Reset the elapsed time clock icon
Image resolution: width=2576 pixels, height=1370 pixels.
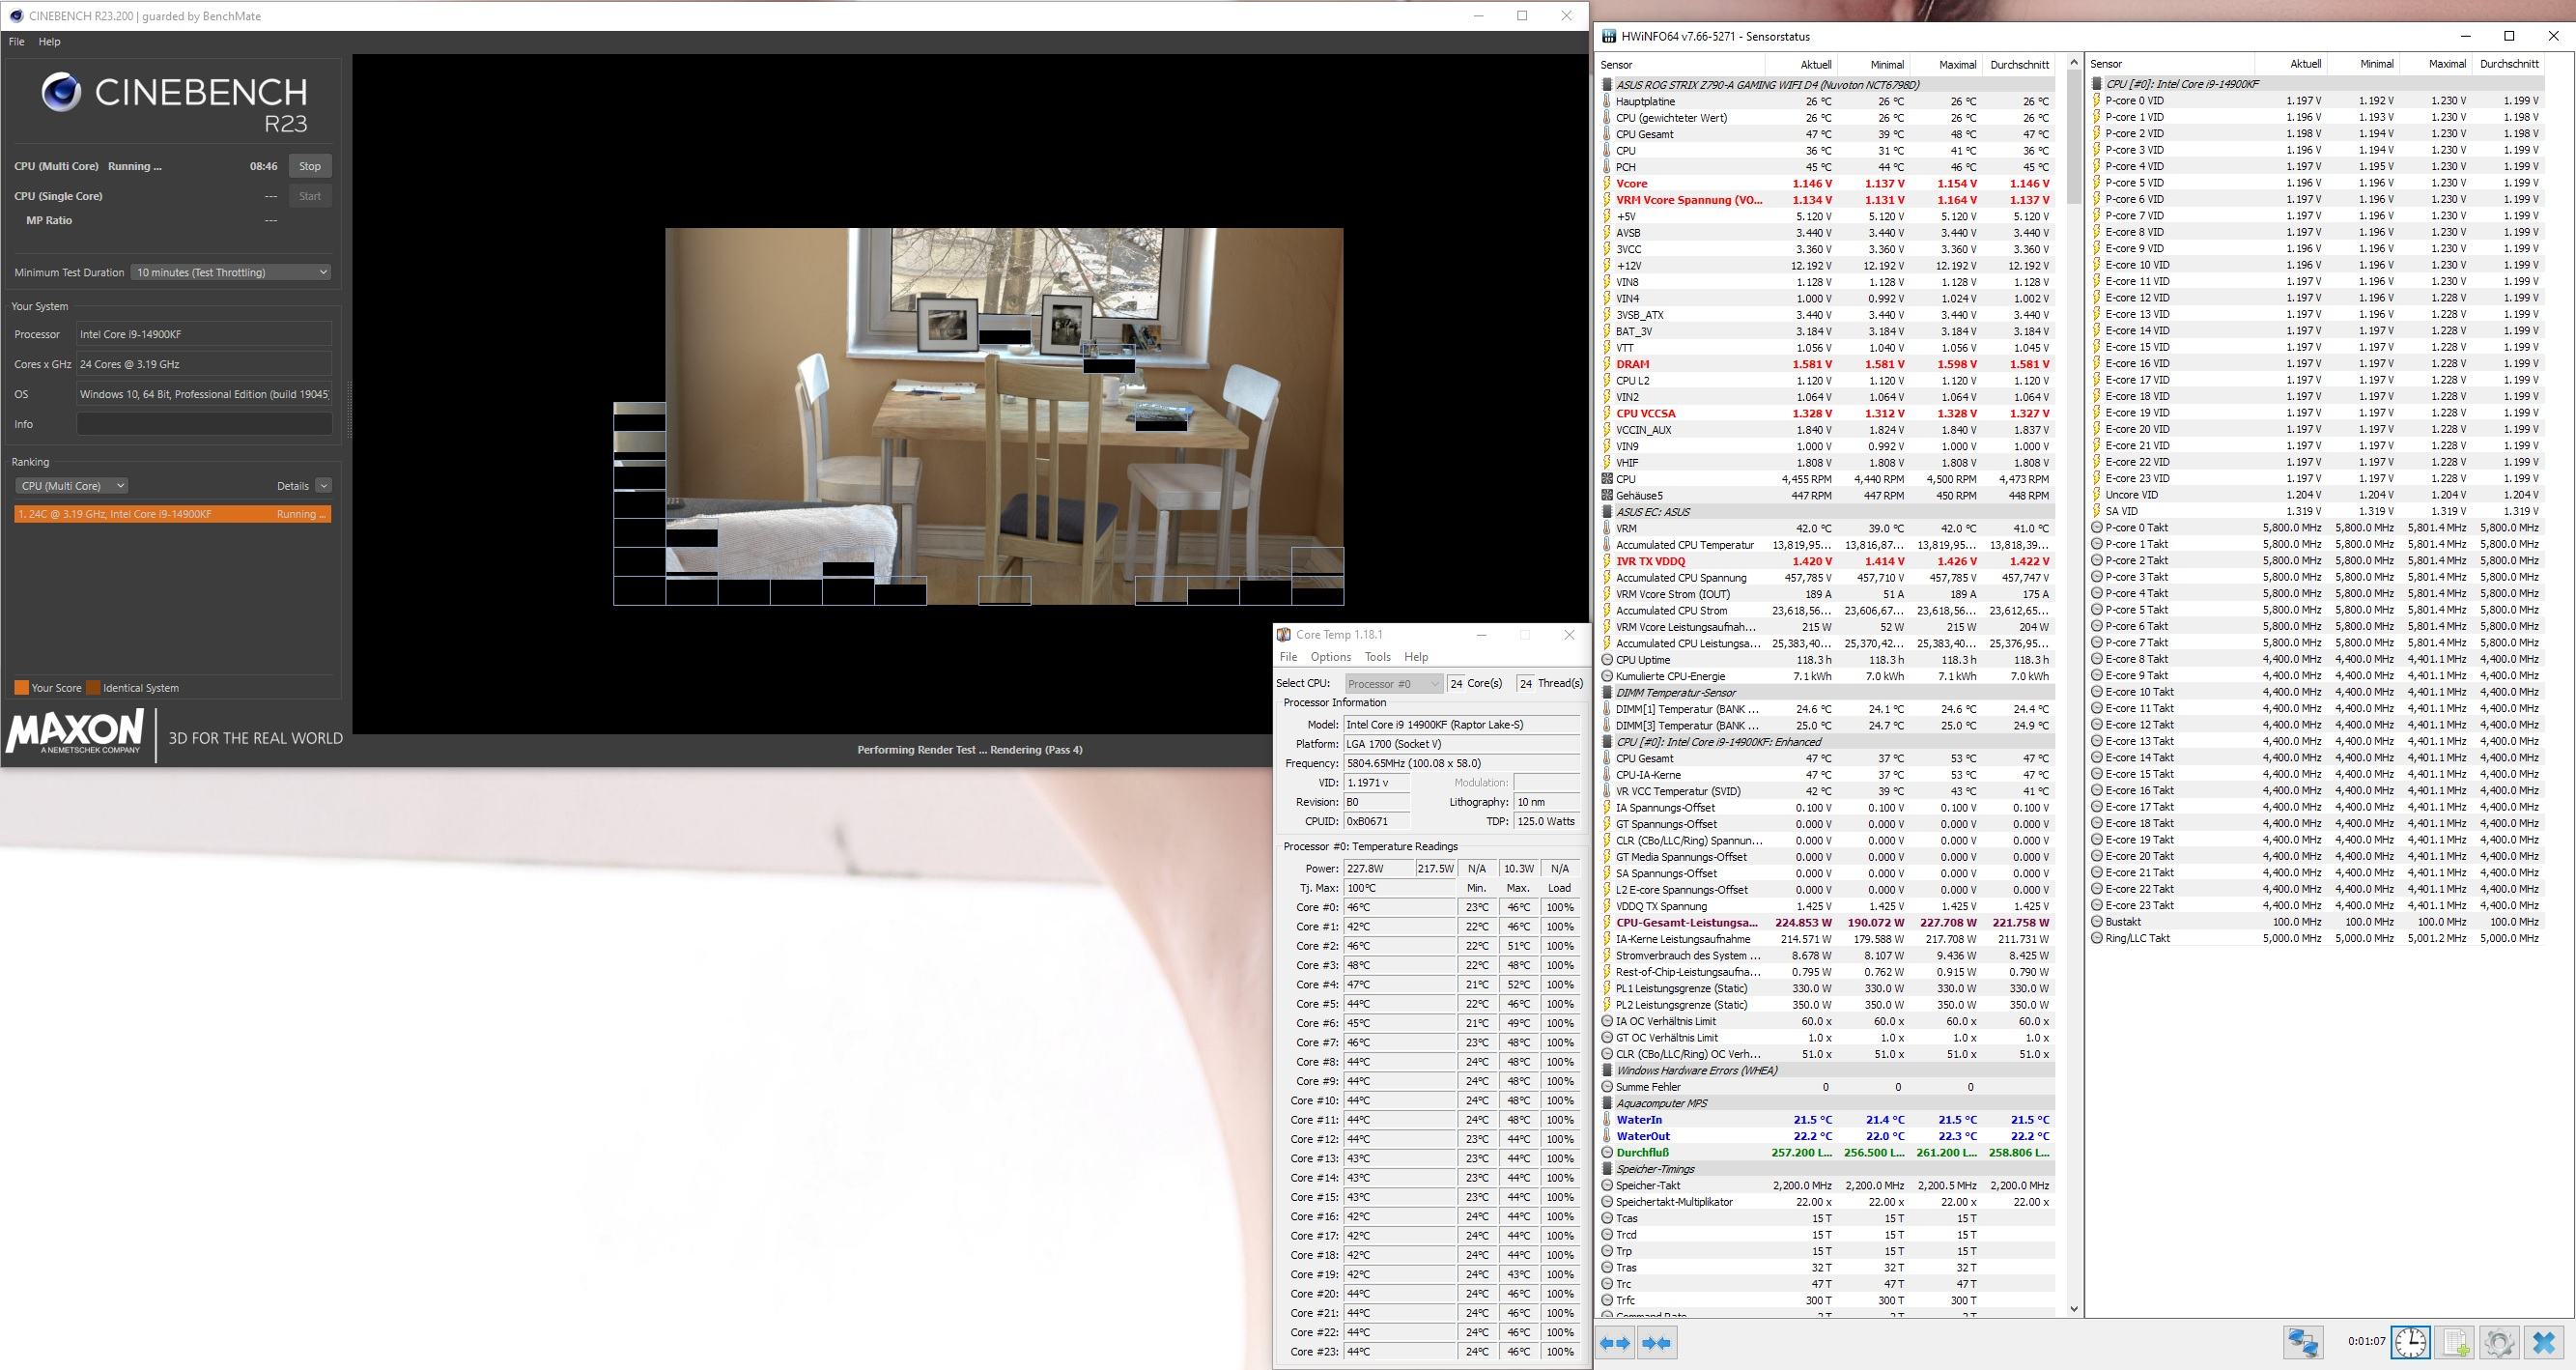pyautogui.click(x=2410, y=1342)
